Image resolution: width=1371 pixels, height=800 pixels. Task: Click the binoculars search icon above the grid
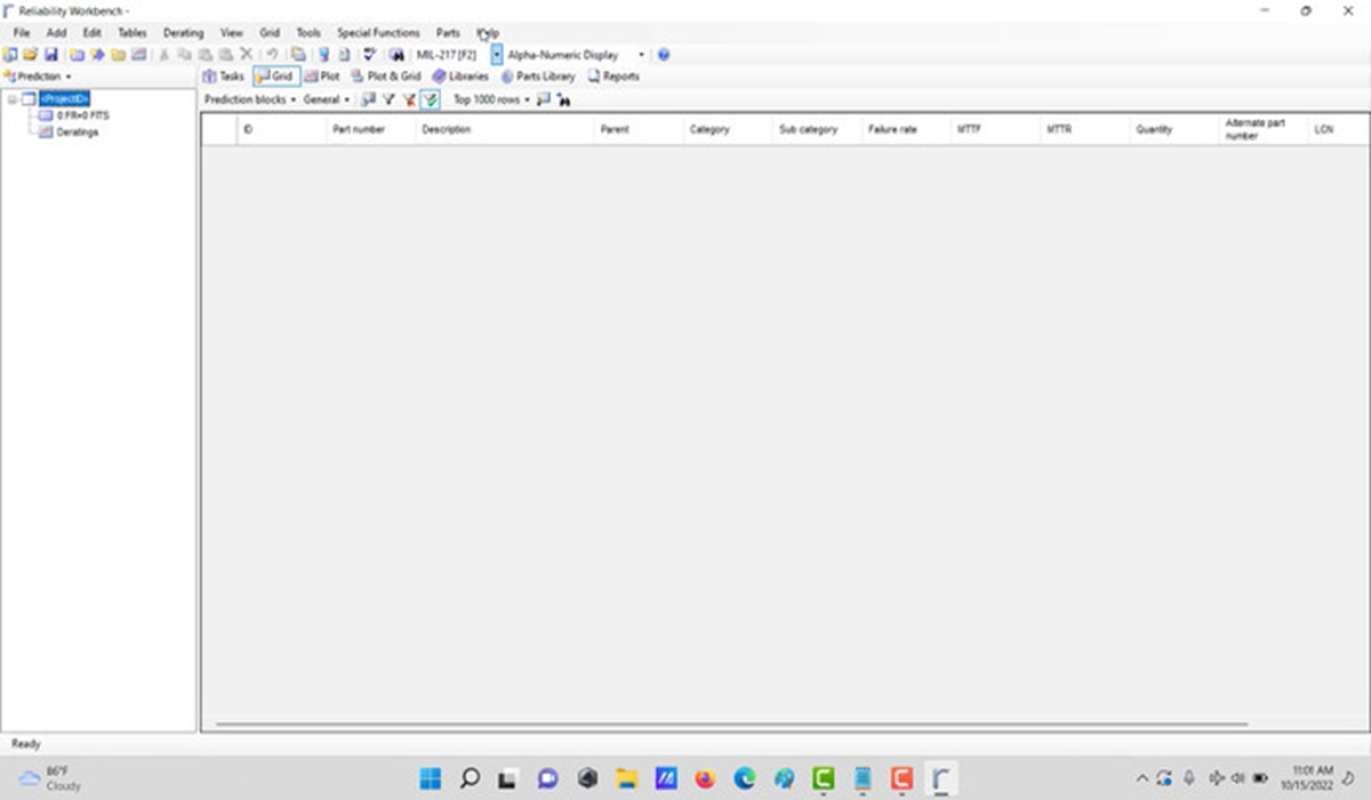point(563,100)
